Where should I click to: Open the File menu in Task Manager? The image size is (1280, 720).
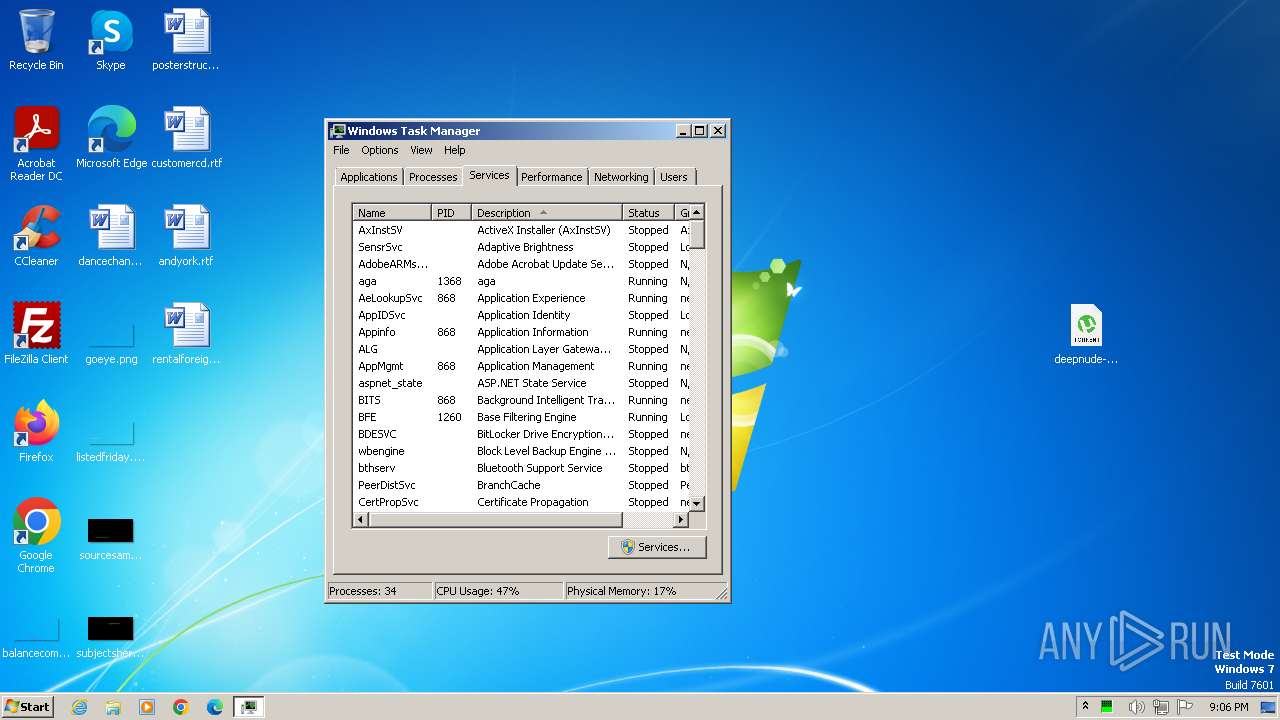point(341,150)
